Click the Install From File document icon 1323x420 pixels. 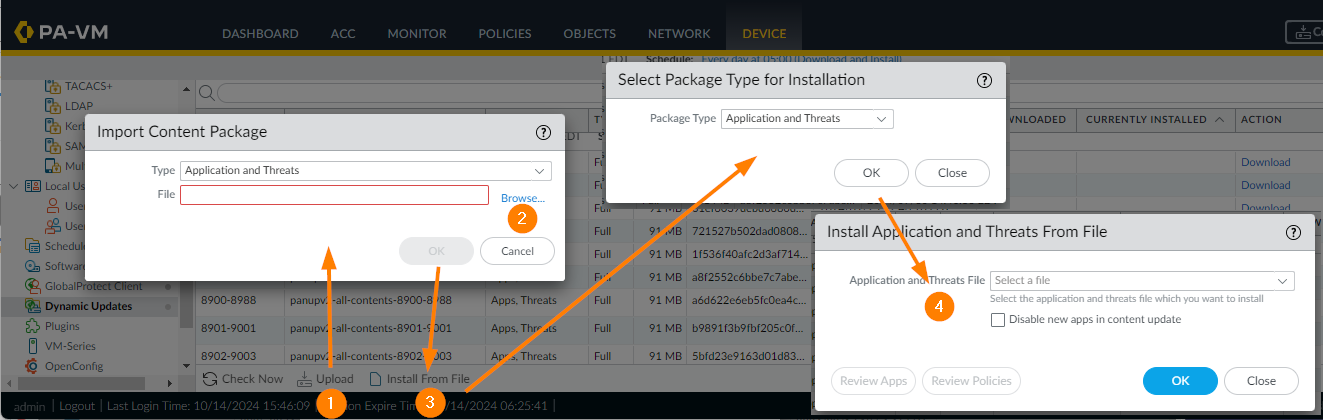click(376, 379)
